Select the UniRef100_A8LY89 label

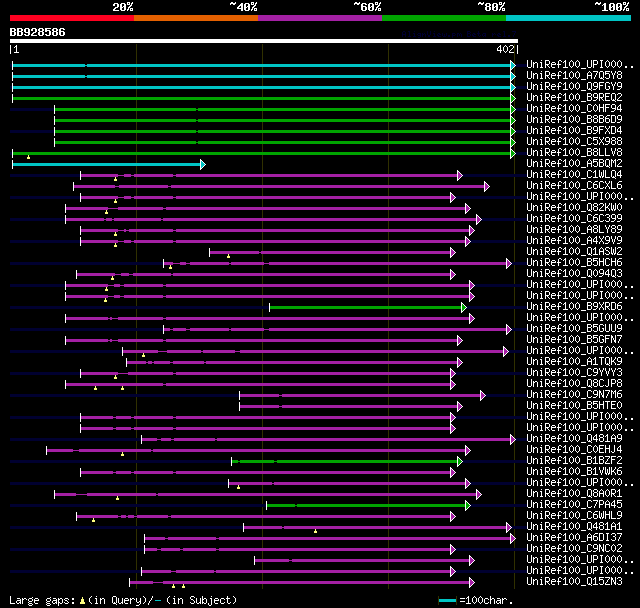click(x=574, y=230)
